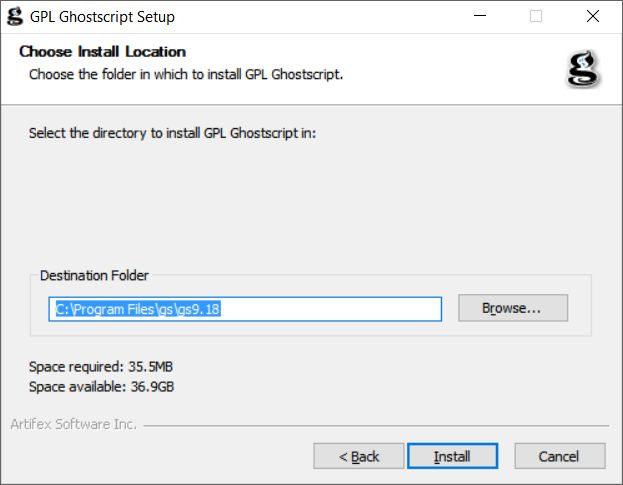Click the "Choose the folder in which" subtitle
Viewport: 623px width, 485px height.
(x=186, y=74)
